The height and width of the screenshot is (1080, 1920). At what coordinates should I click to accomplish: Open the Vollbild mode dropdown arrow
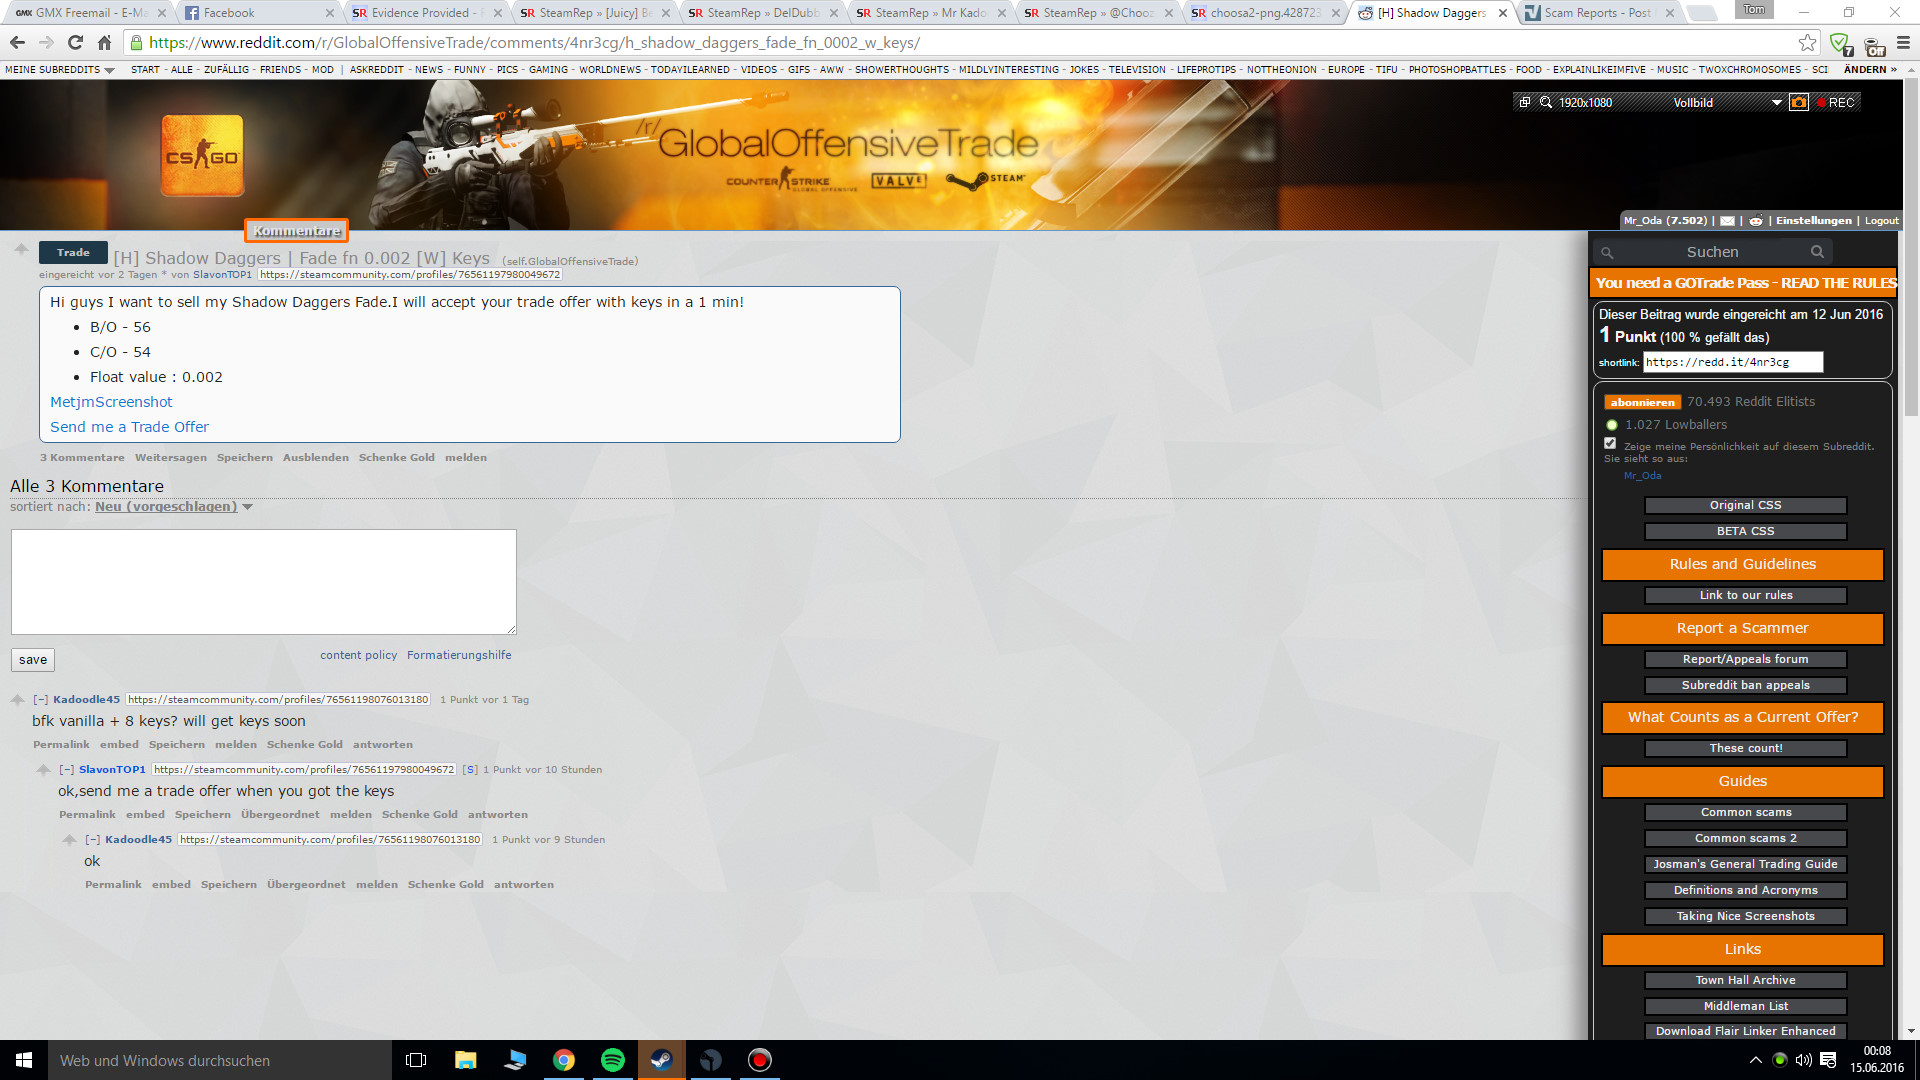[1776, 102]
